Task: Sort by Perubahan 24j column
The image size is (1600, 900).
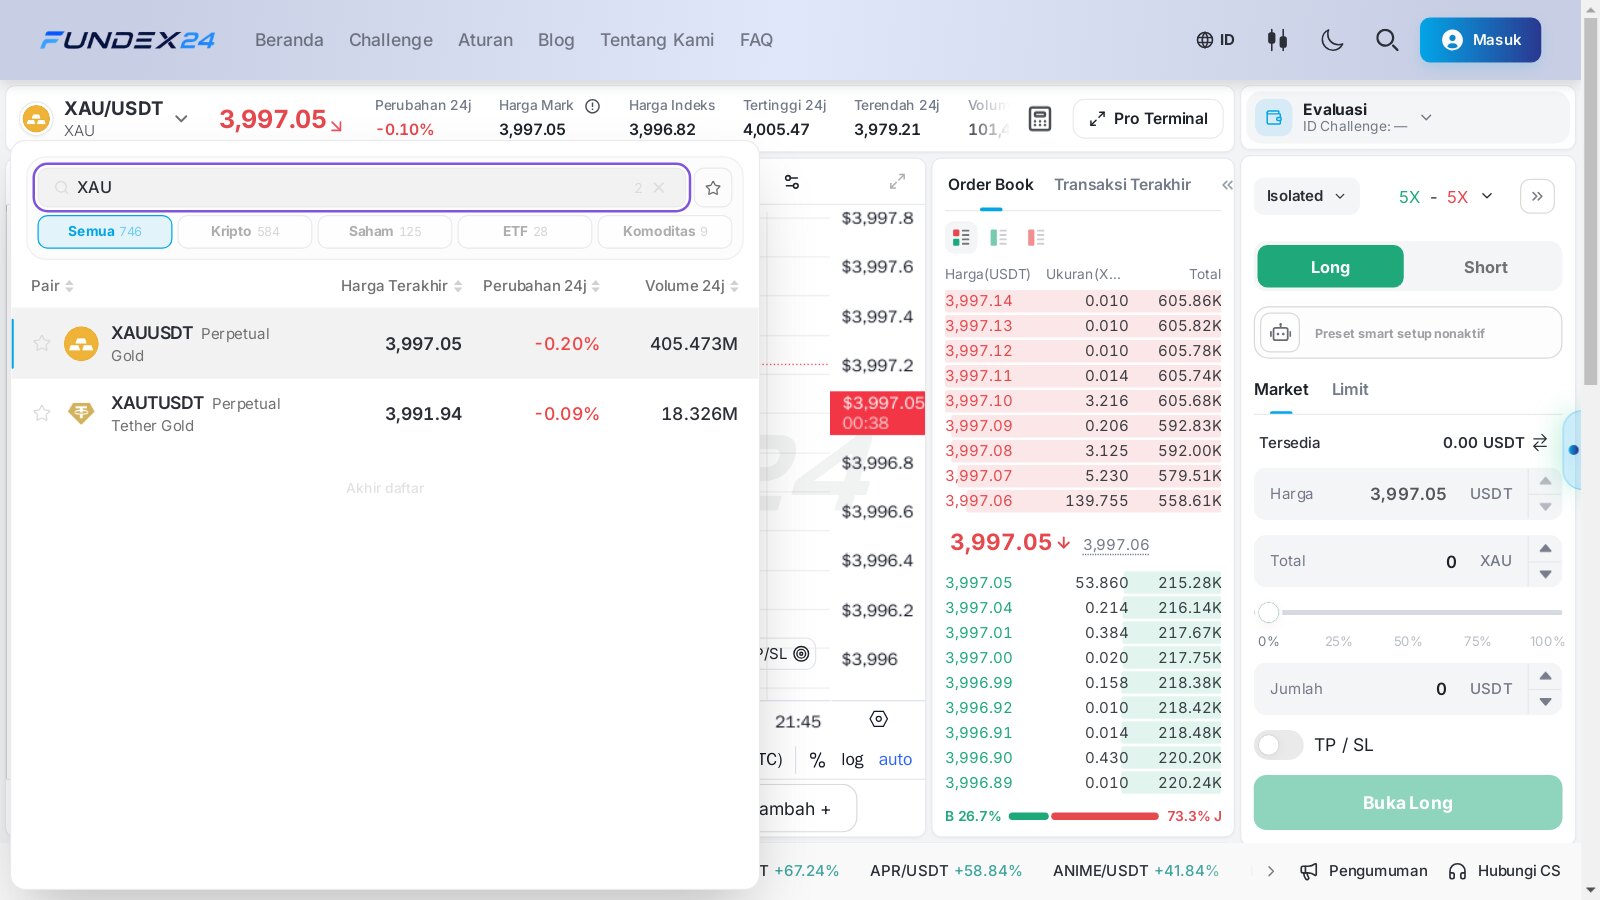Action: (x=541, y=286)
